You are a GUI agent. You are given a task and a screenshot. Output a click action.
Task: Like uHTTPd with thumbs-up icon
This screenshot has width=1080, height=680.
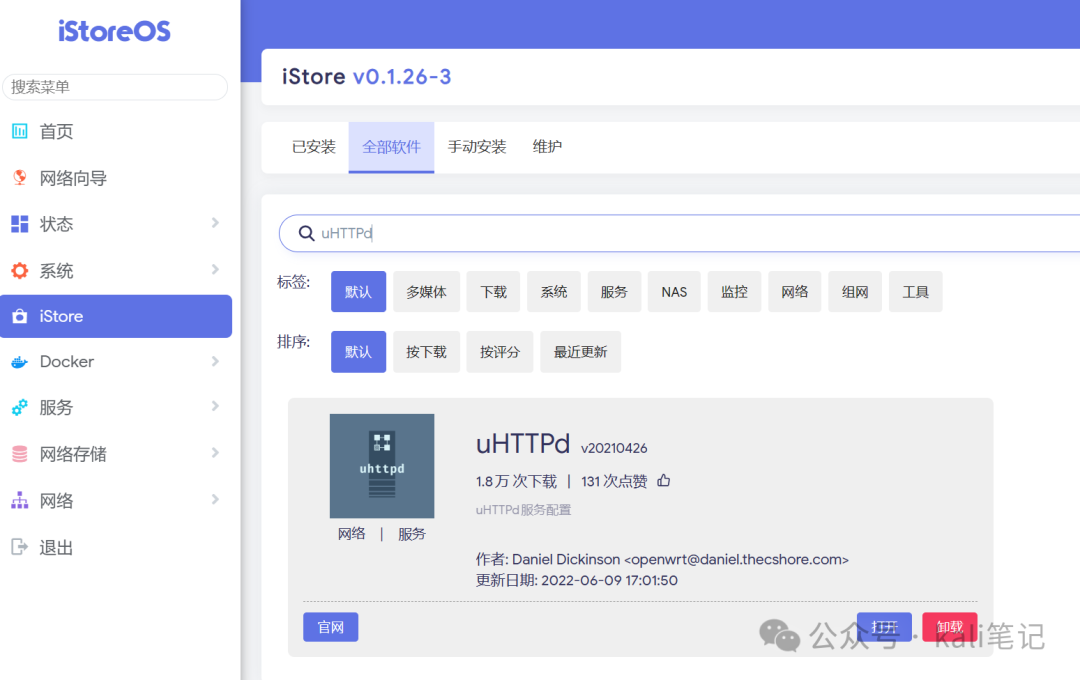(x=663, y=480)
